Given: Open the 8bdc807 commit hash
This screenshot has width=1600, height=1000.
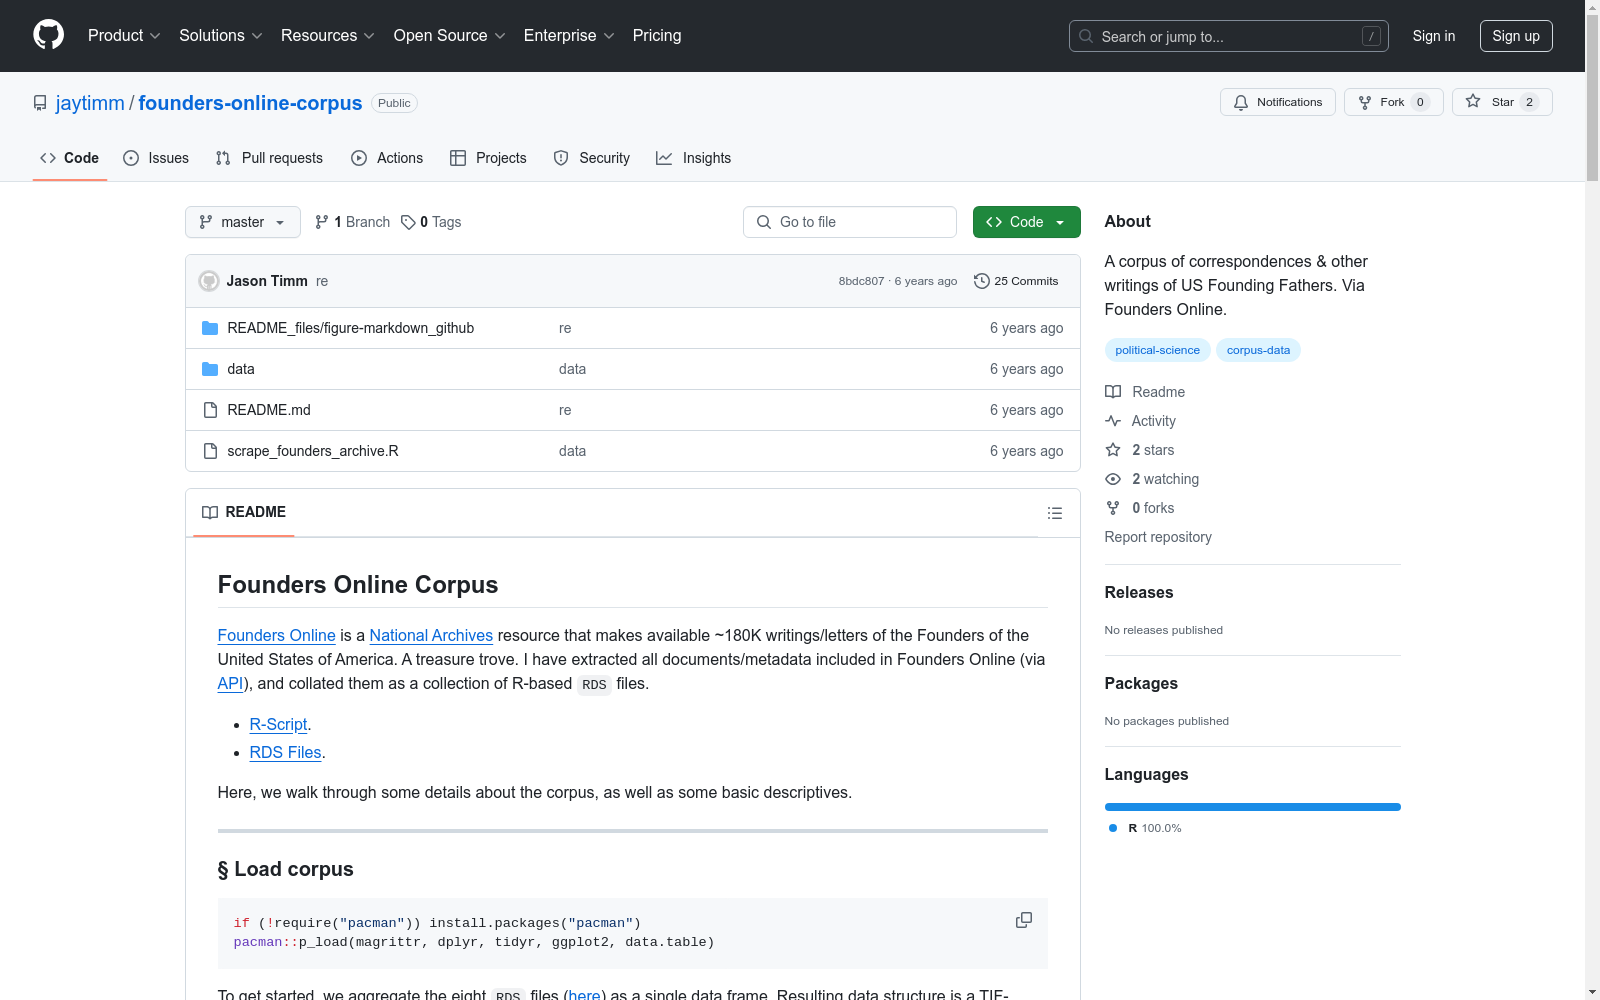Looking at the screenshot, I should pos(861,281).
